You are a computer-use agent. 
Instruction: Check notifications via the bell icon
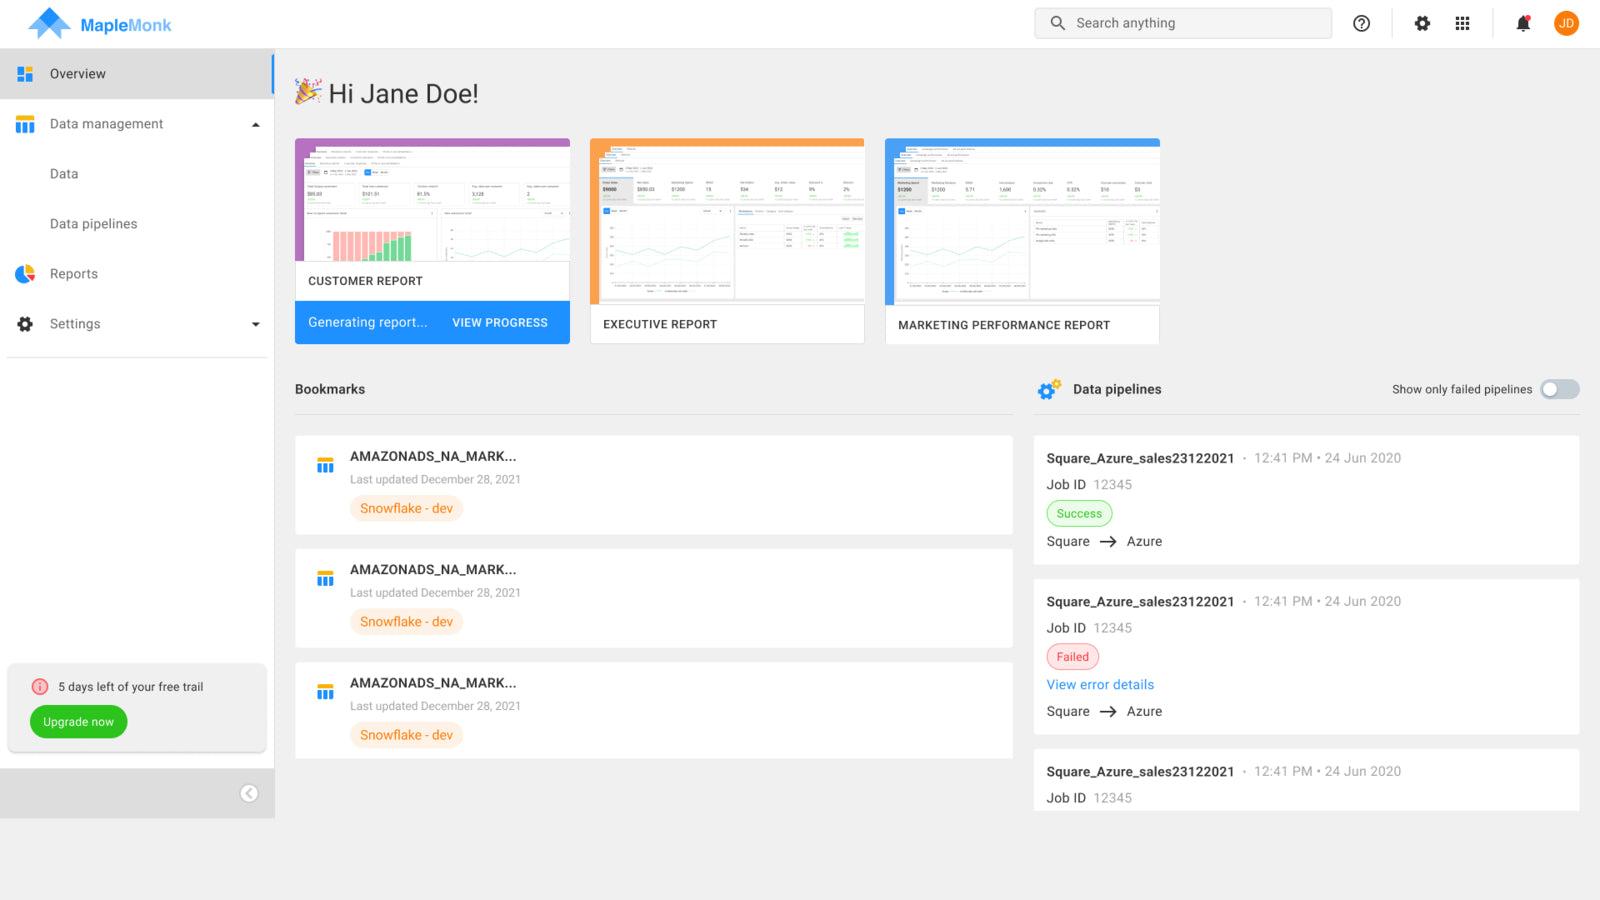pyautogui.click(x=1522, y=23)
